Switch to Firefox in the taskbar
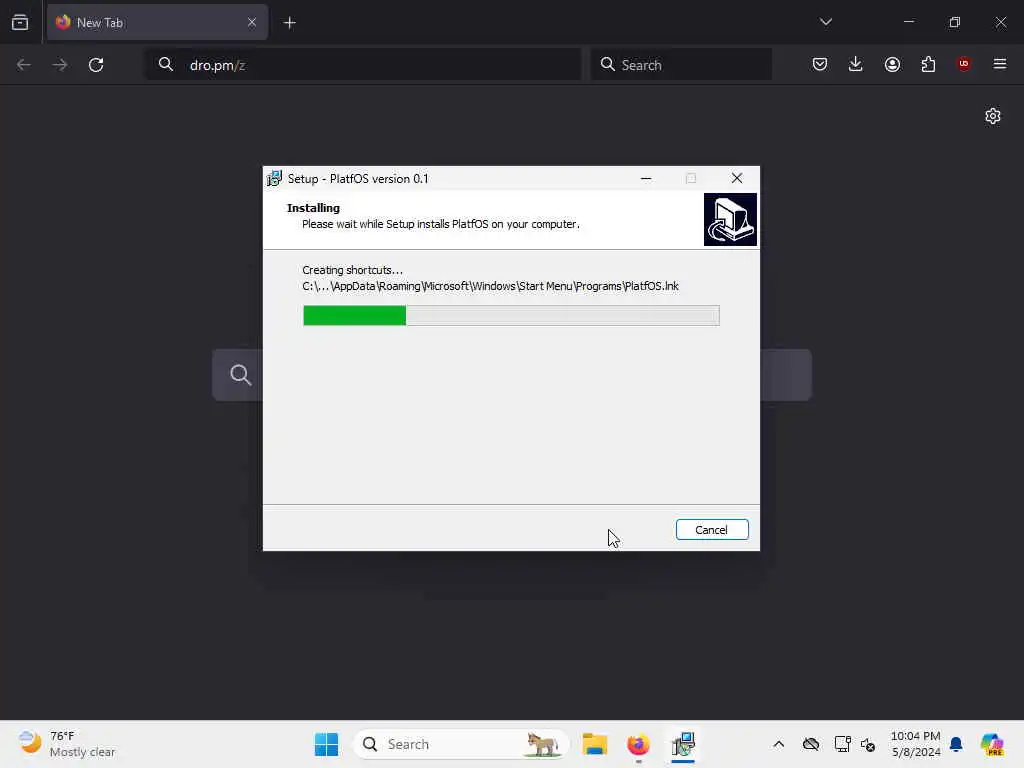 638,744
